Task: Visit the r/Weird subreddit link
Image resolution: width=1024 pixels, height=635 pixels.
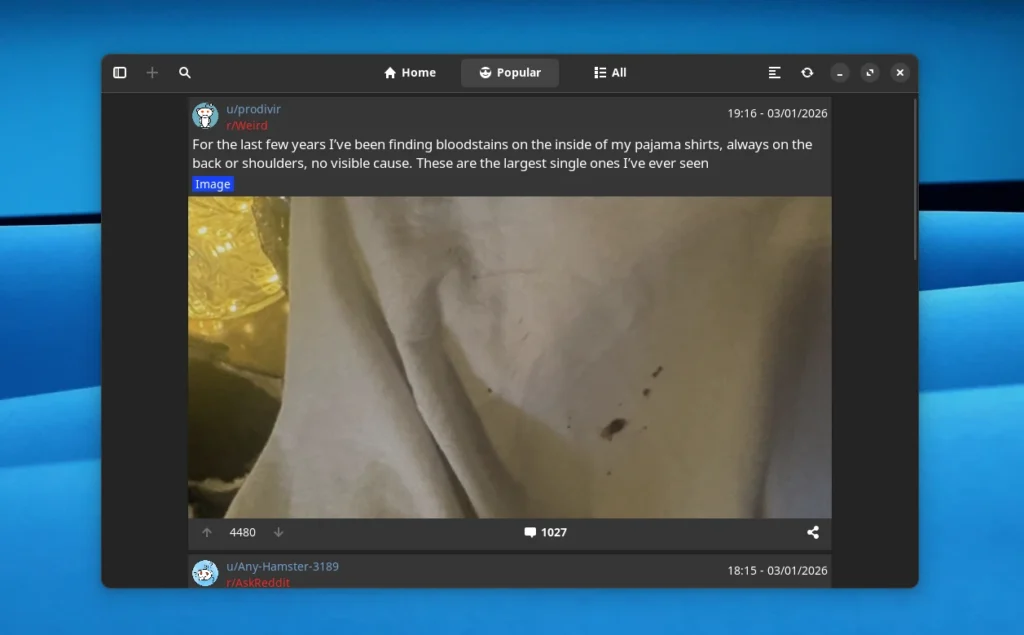Action: pyautogui.click(x=246, y=126)
